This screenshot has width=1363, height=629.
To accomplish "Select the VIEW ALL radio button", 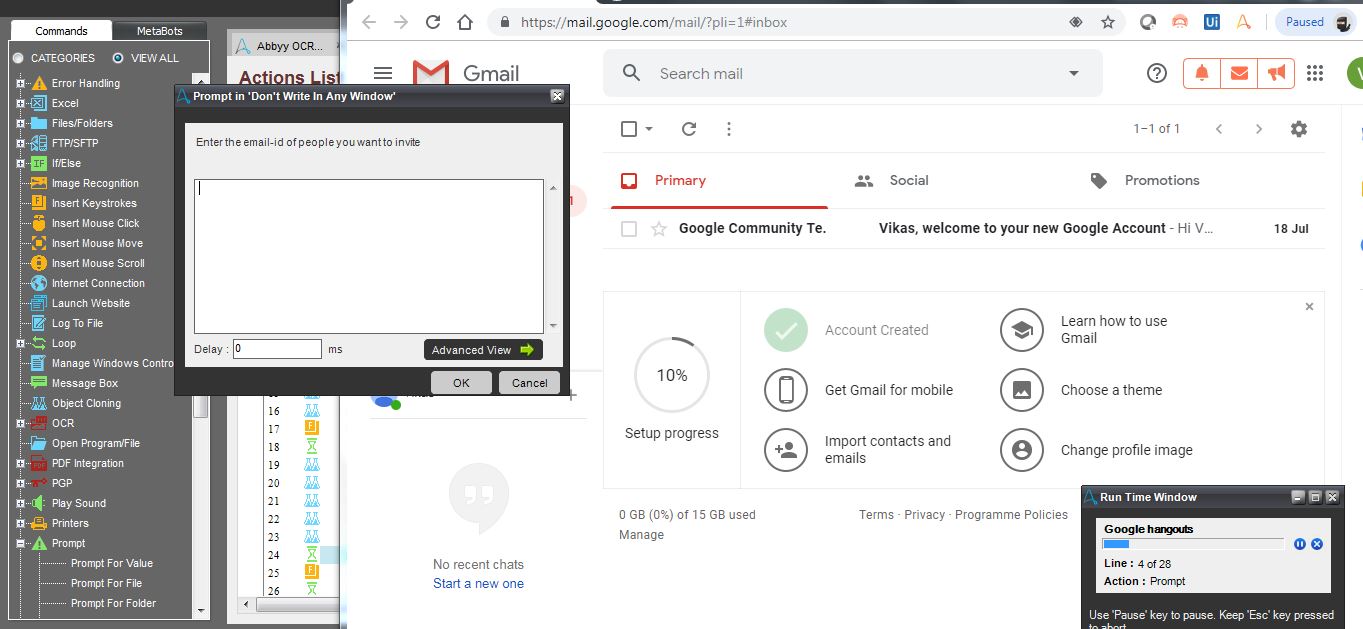I will 118,58.
